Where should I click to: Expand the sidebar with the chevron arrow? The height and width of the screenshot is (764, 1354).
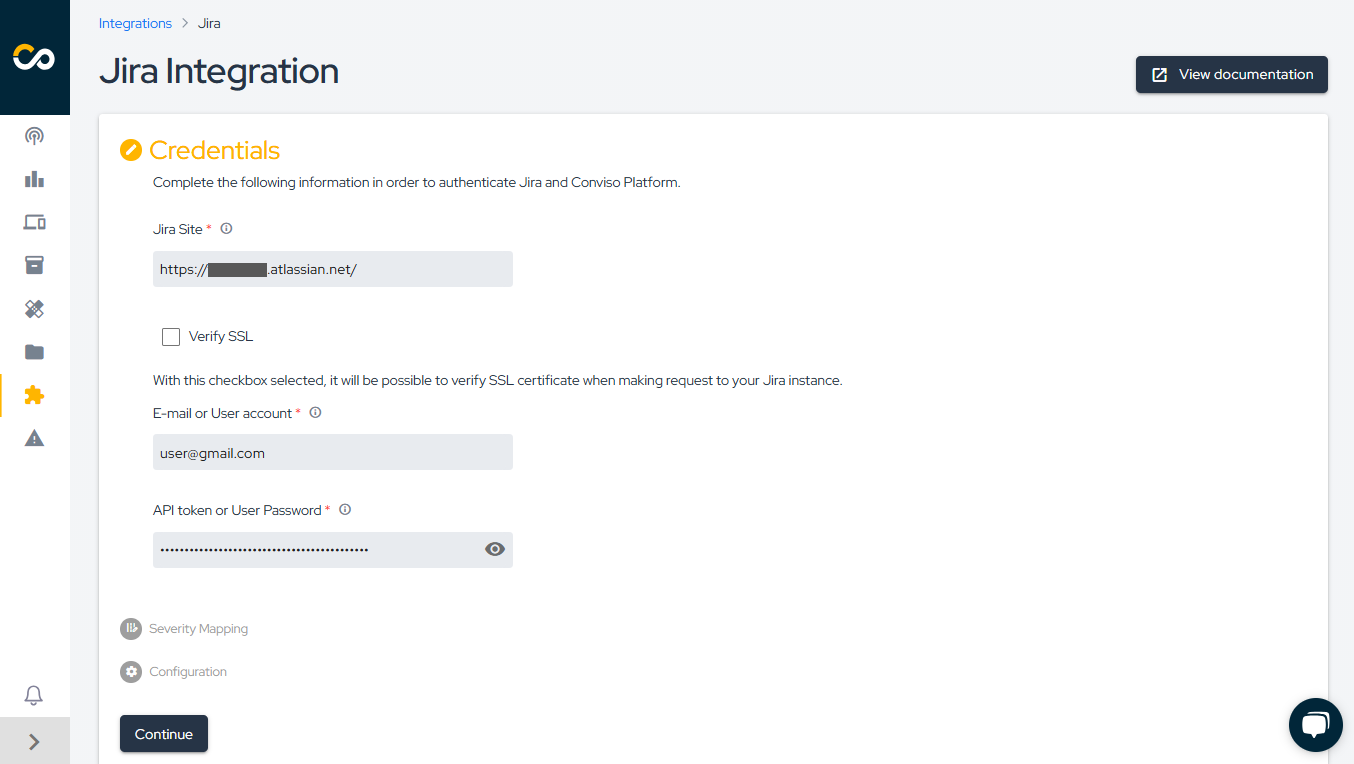click(x=34, y=741)
